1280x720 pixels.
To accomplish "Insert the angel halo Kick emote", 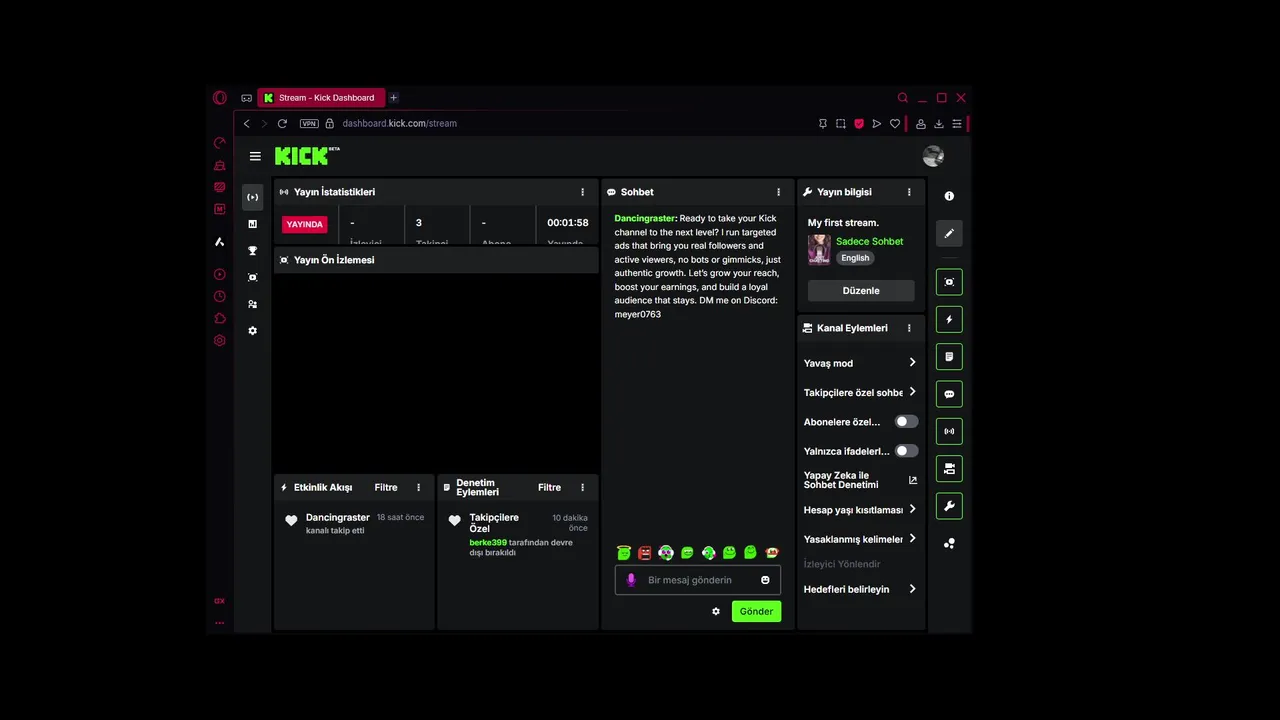I will pyautogui.click(x=624, y=552).
